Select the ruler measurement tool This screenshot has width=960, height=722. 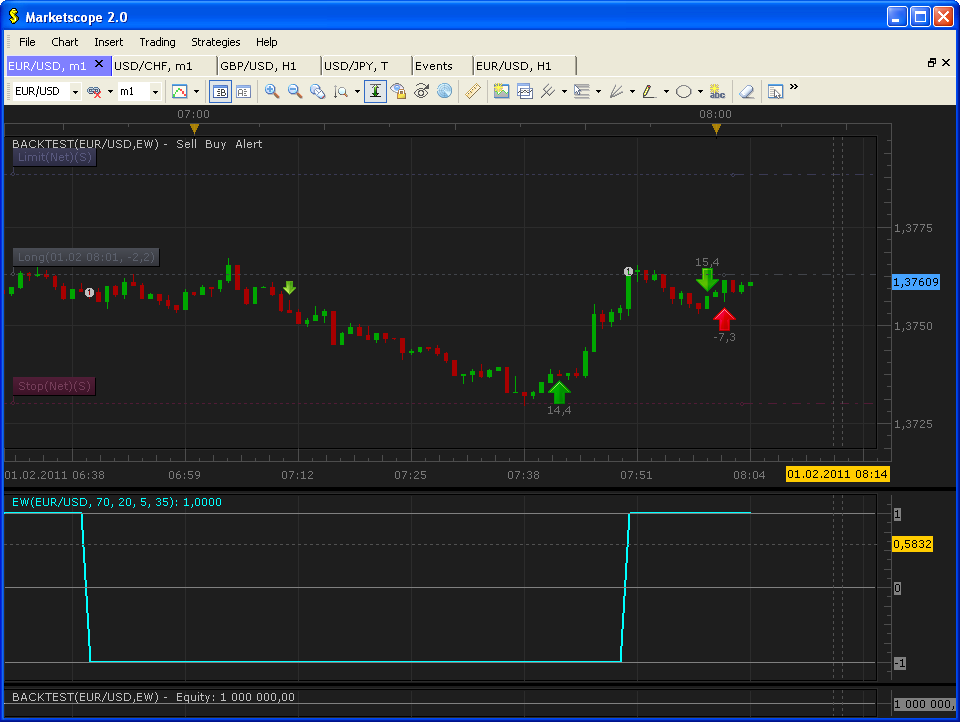(473, 91)
